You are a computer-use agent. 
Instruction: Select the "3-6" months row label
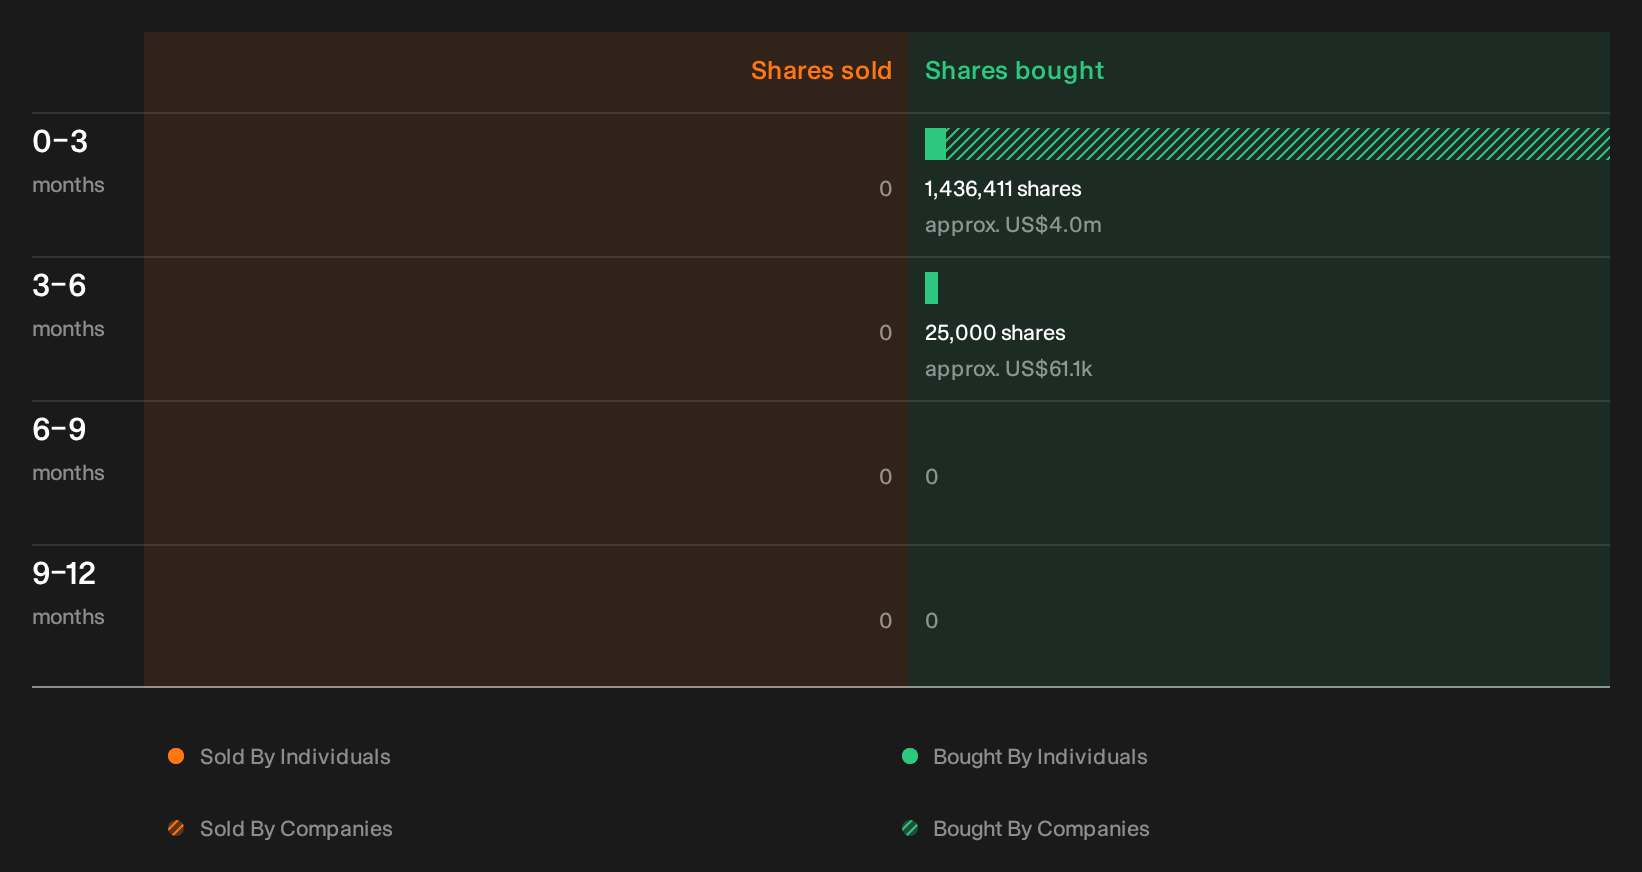click(x=59, y=286)
